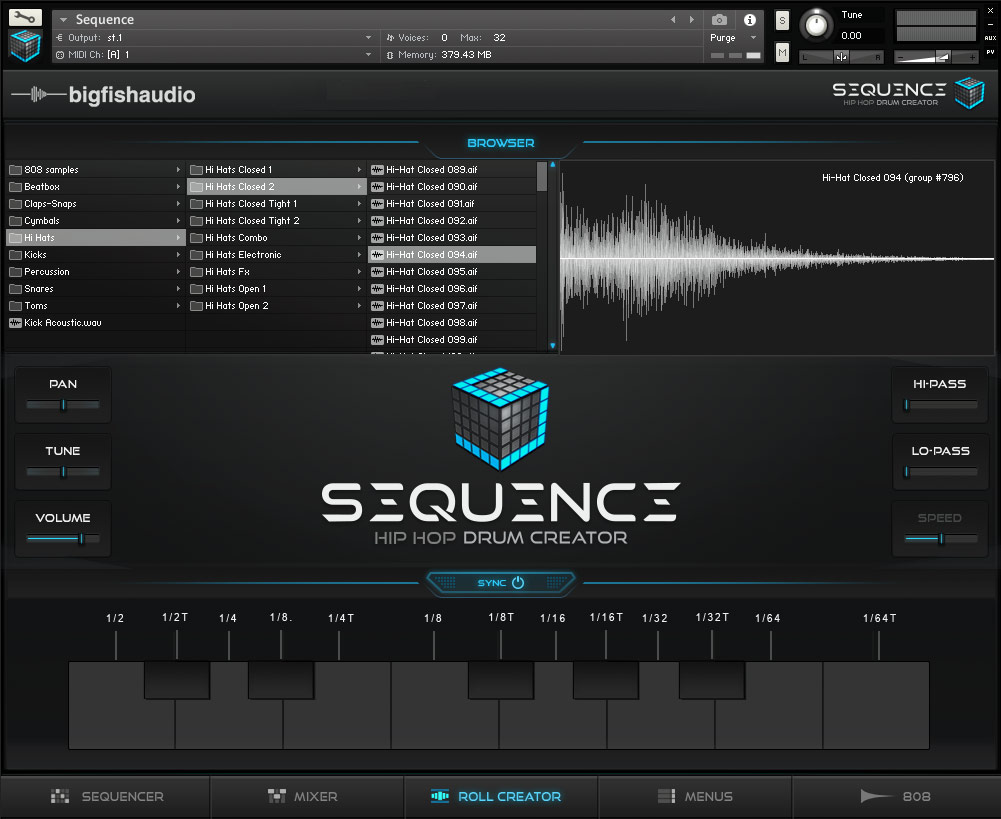Screen dimensions: 1001x819
Task: Mute the Sequence instrument with the M button
Action: 782,51
